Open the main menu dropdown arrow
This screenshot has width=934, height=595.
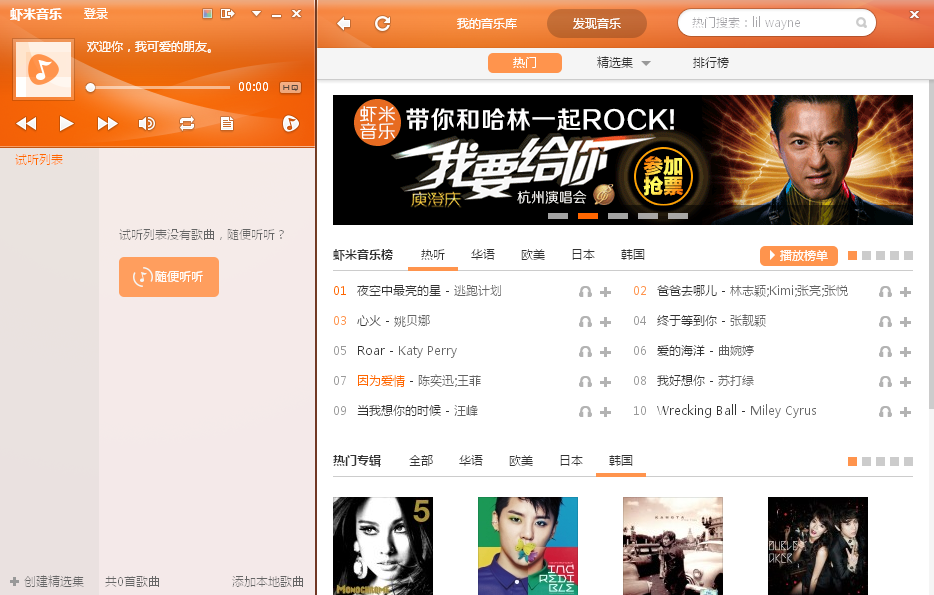click(x=256, y=14)
